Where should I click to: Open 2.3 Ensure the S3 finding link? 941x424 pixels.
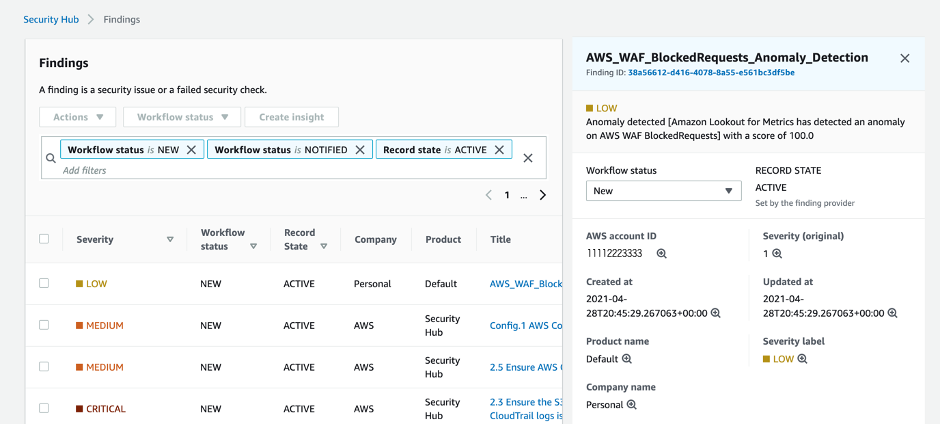tap(526, 408)
